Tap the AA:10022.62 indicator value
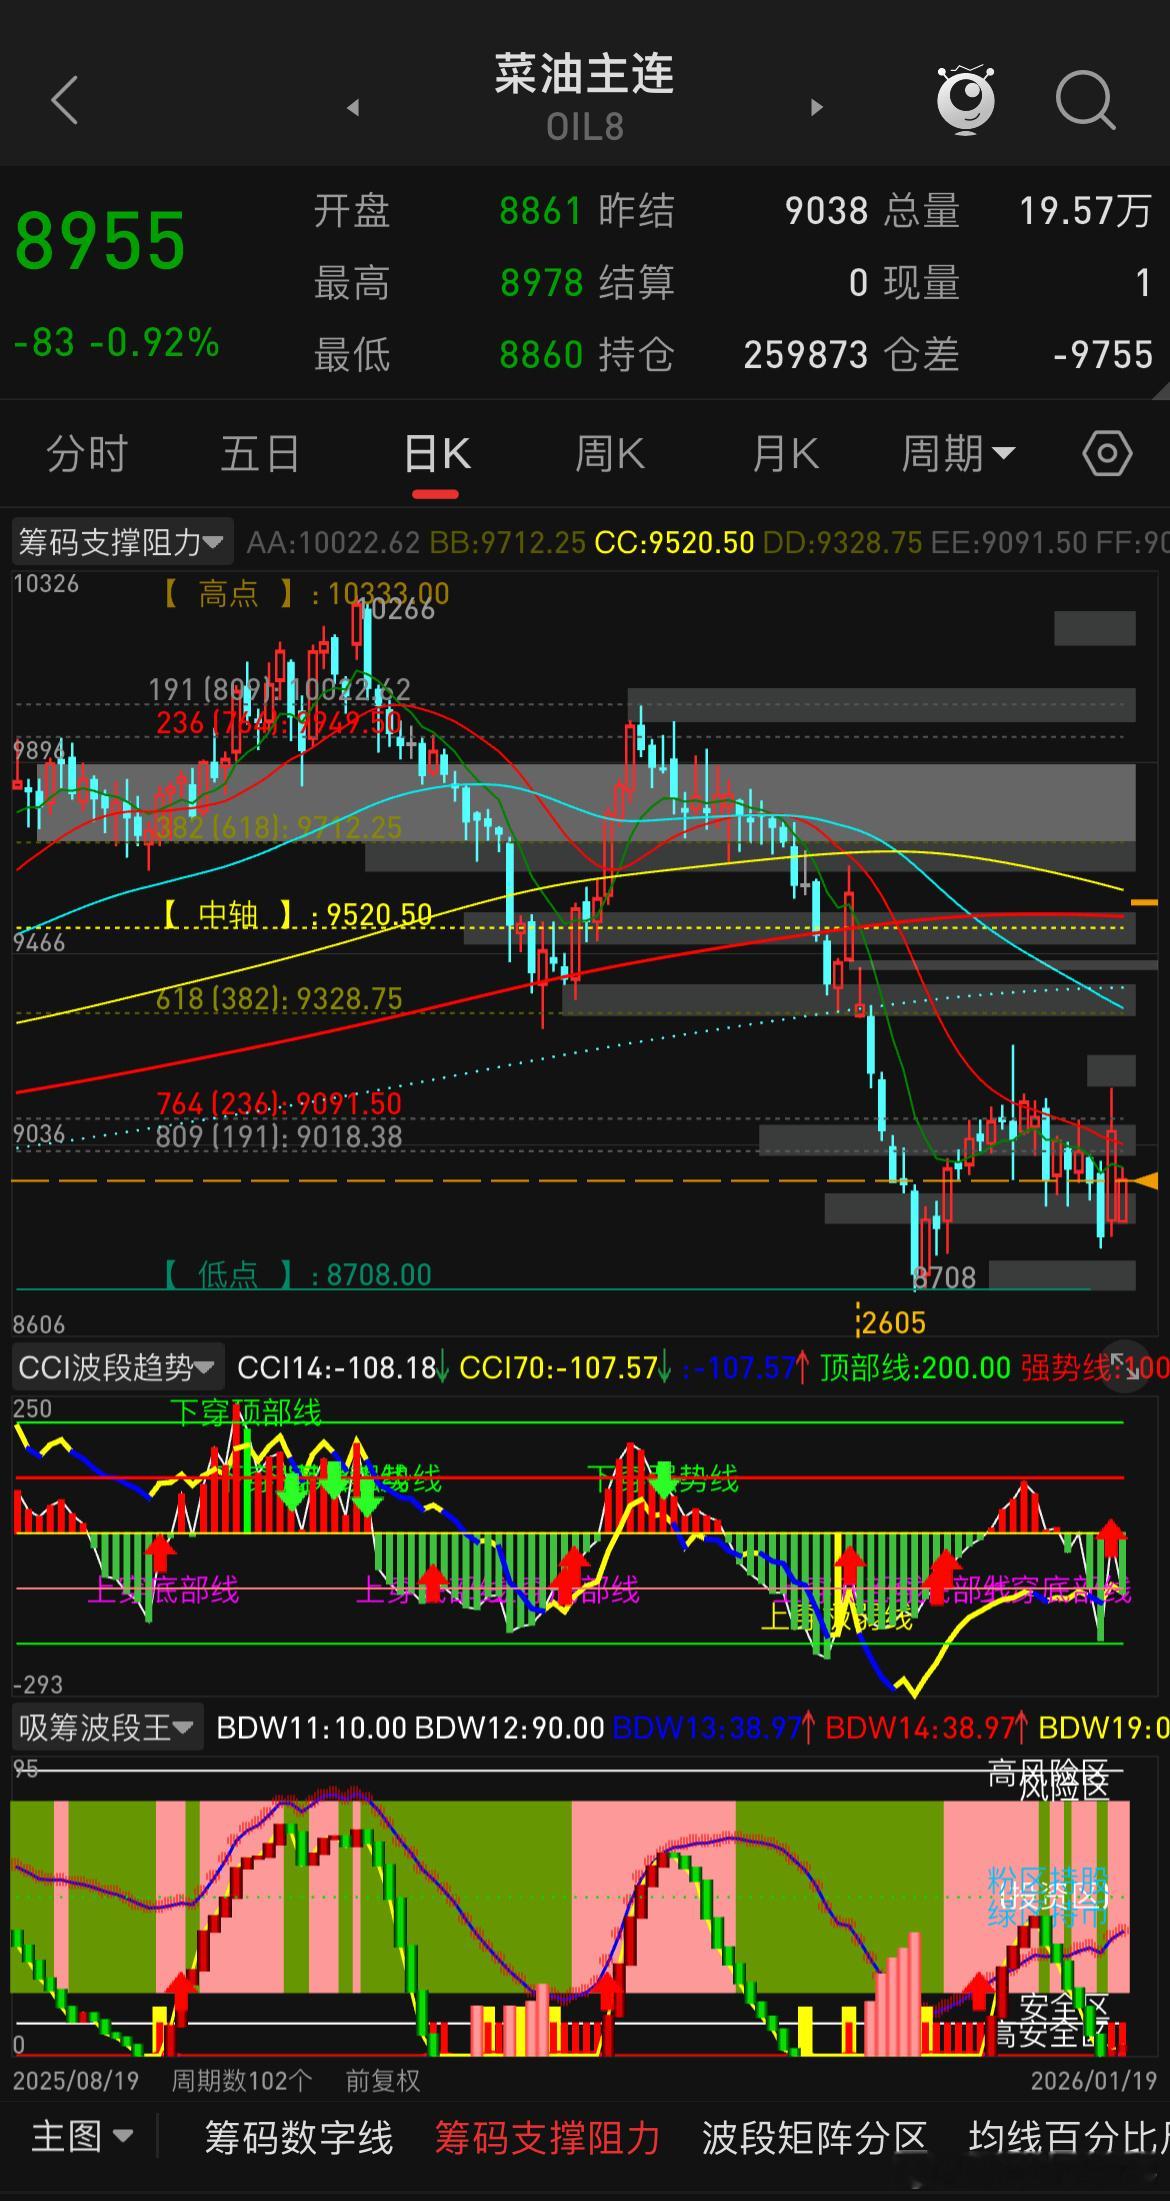The height and width of the screenshot is (2201, 1170). tap(333, 542)
